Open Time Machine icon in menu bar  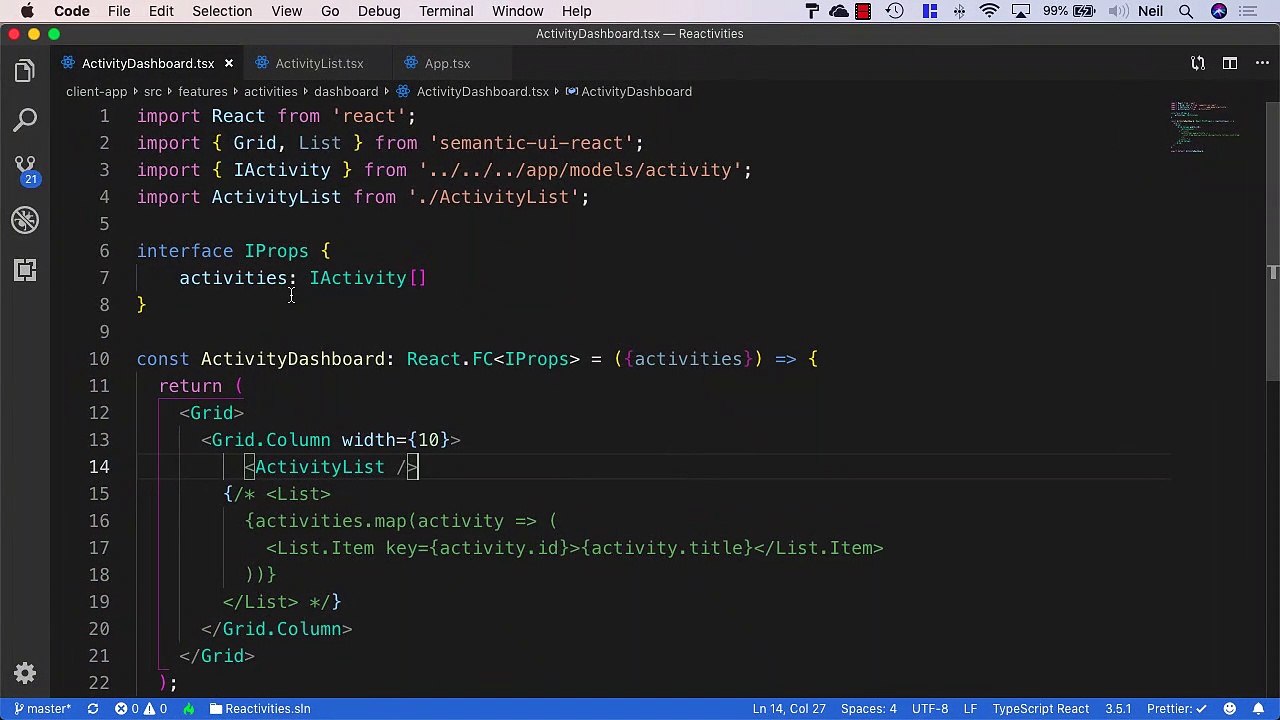click(895, 11)
